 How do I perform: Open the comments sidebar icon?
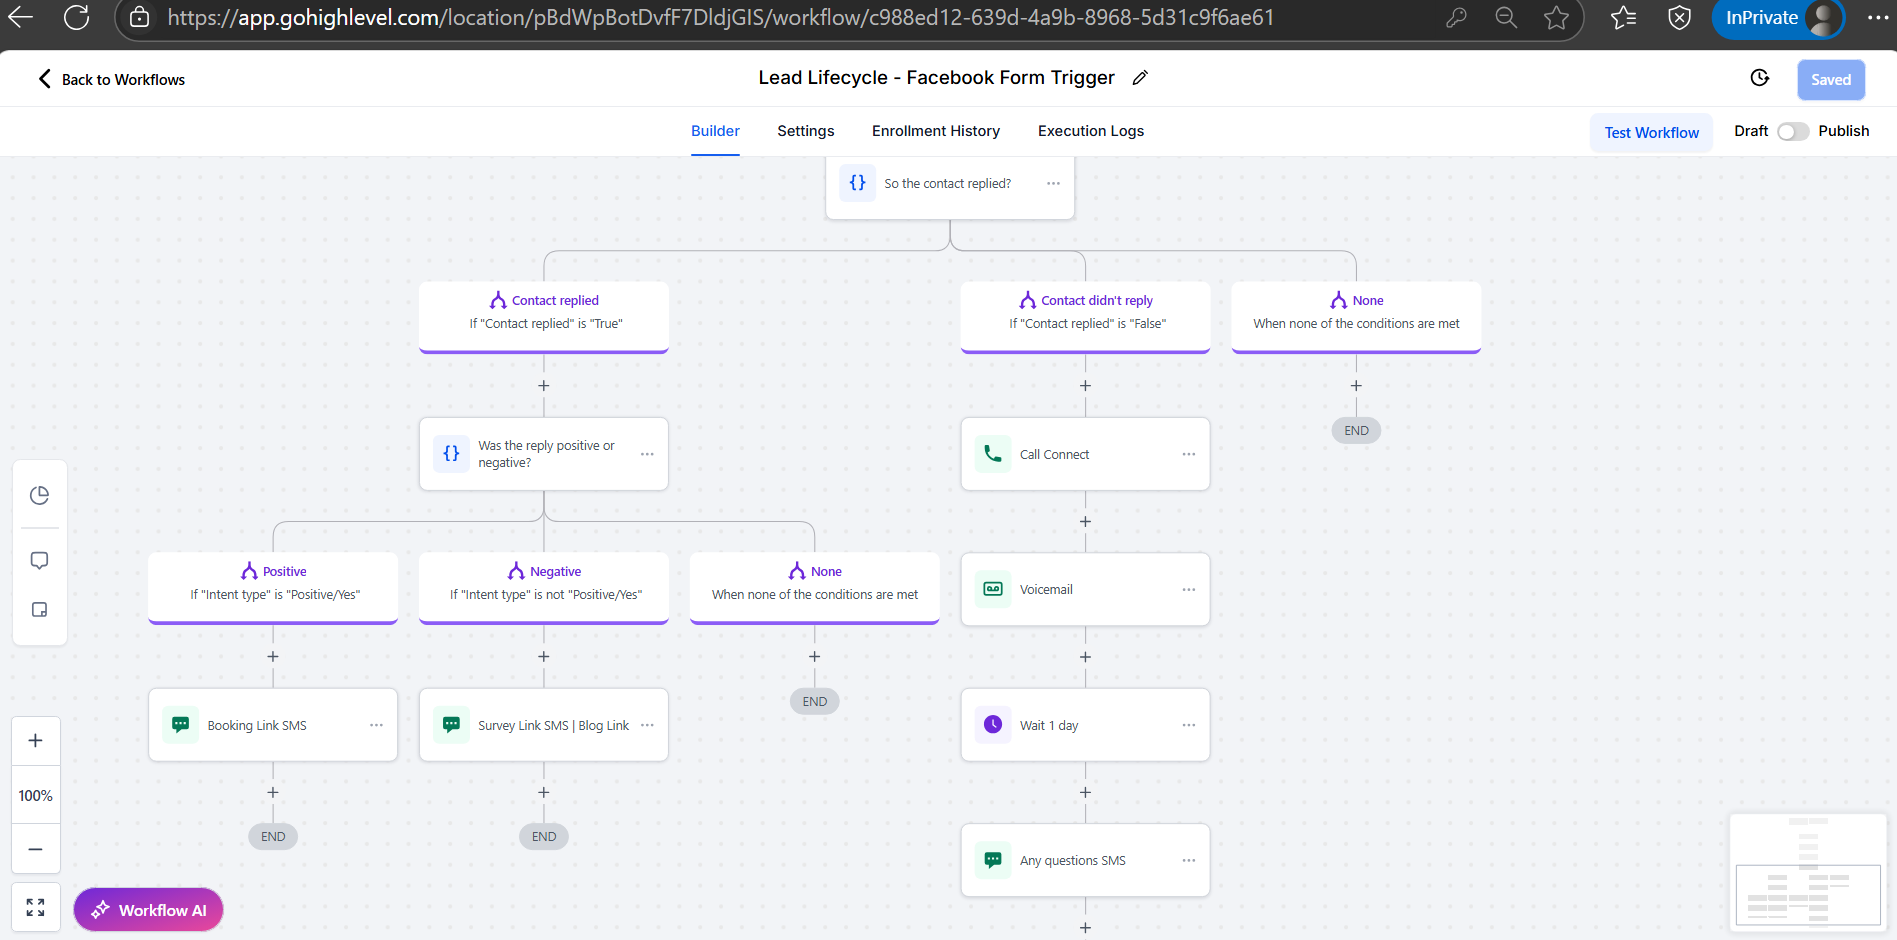(39, 560)
